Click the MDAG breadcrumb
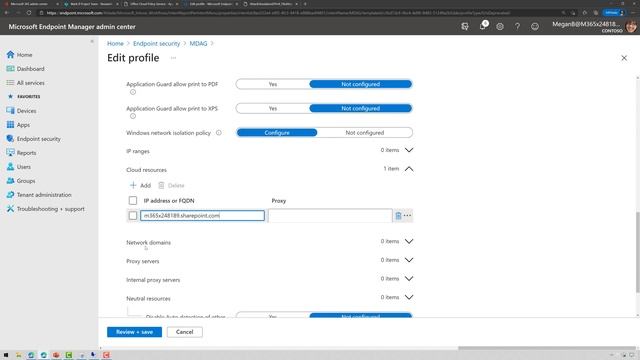The height and width of the screenshot is (360, 640). (198, 43)
